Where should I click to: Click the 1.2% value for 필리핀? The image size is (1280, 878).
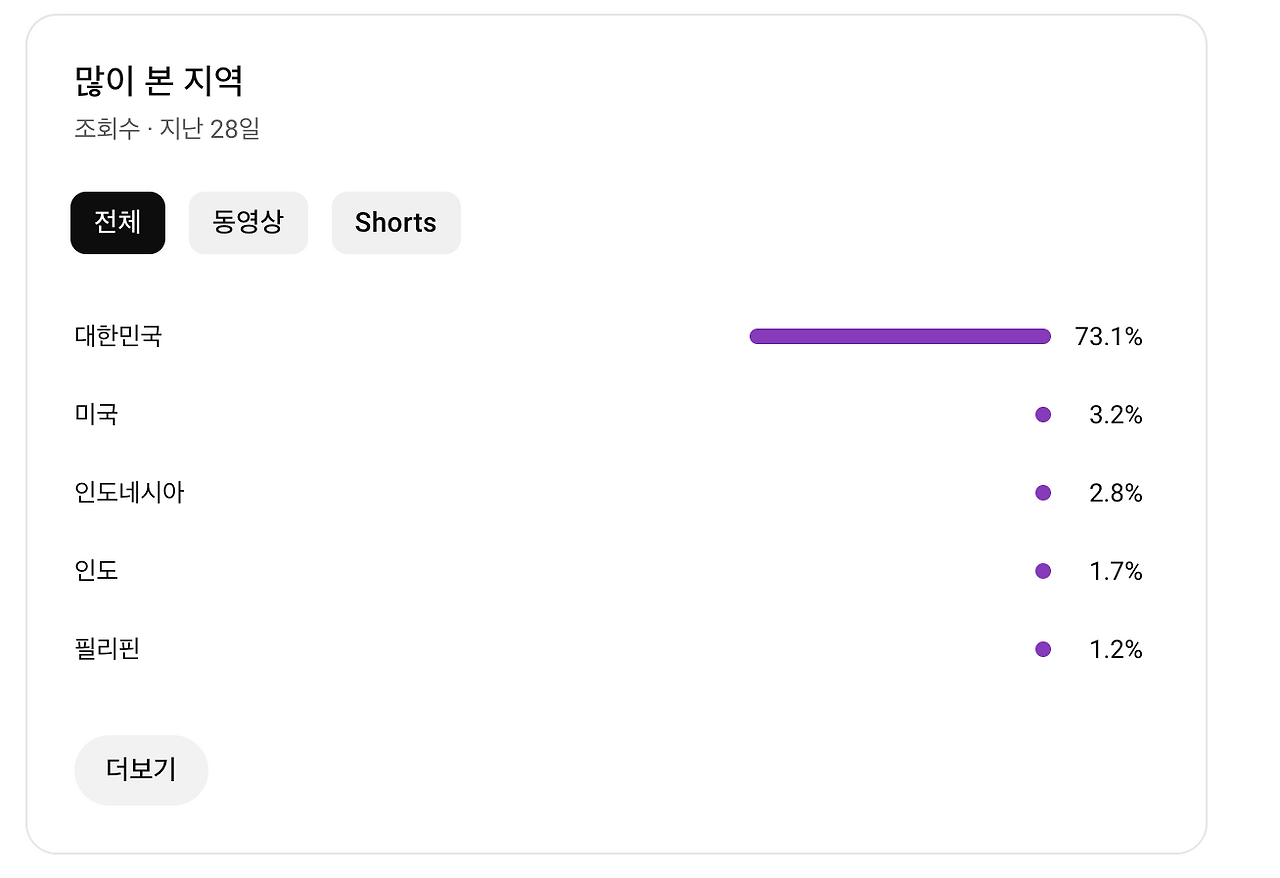[x=1115, y=649]
